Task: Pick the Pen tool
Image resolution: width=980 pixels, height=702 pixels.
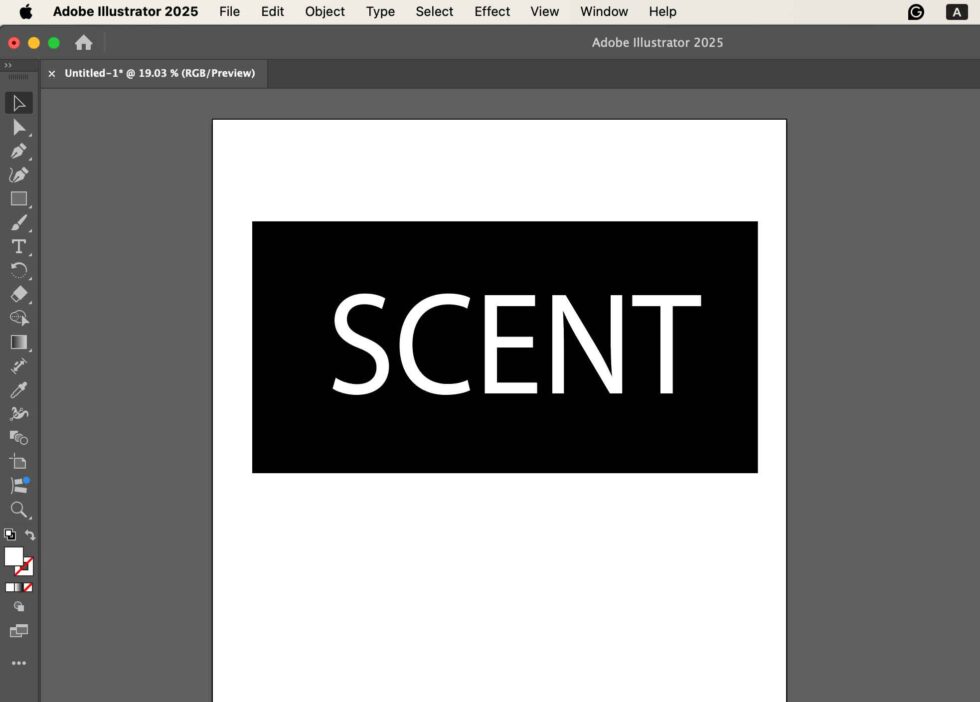Action: 19,151
